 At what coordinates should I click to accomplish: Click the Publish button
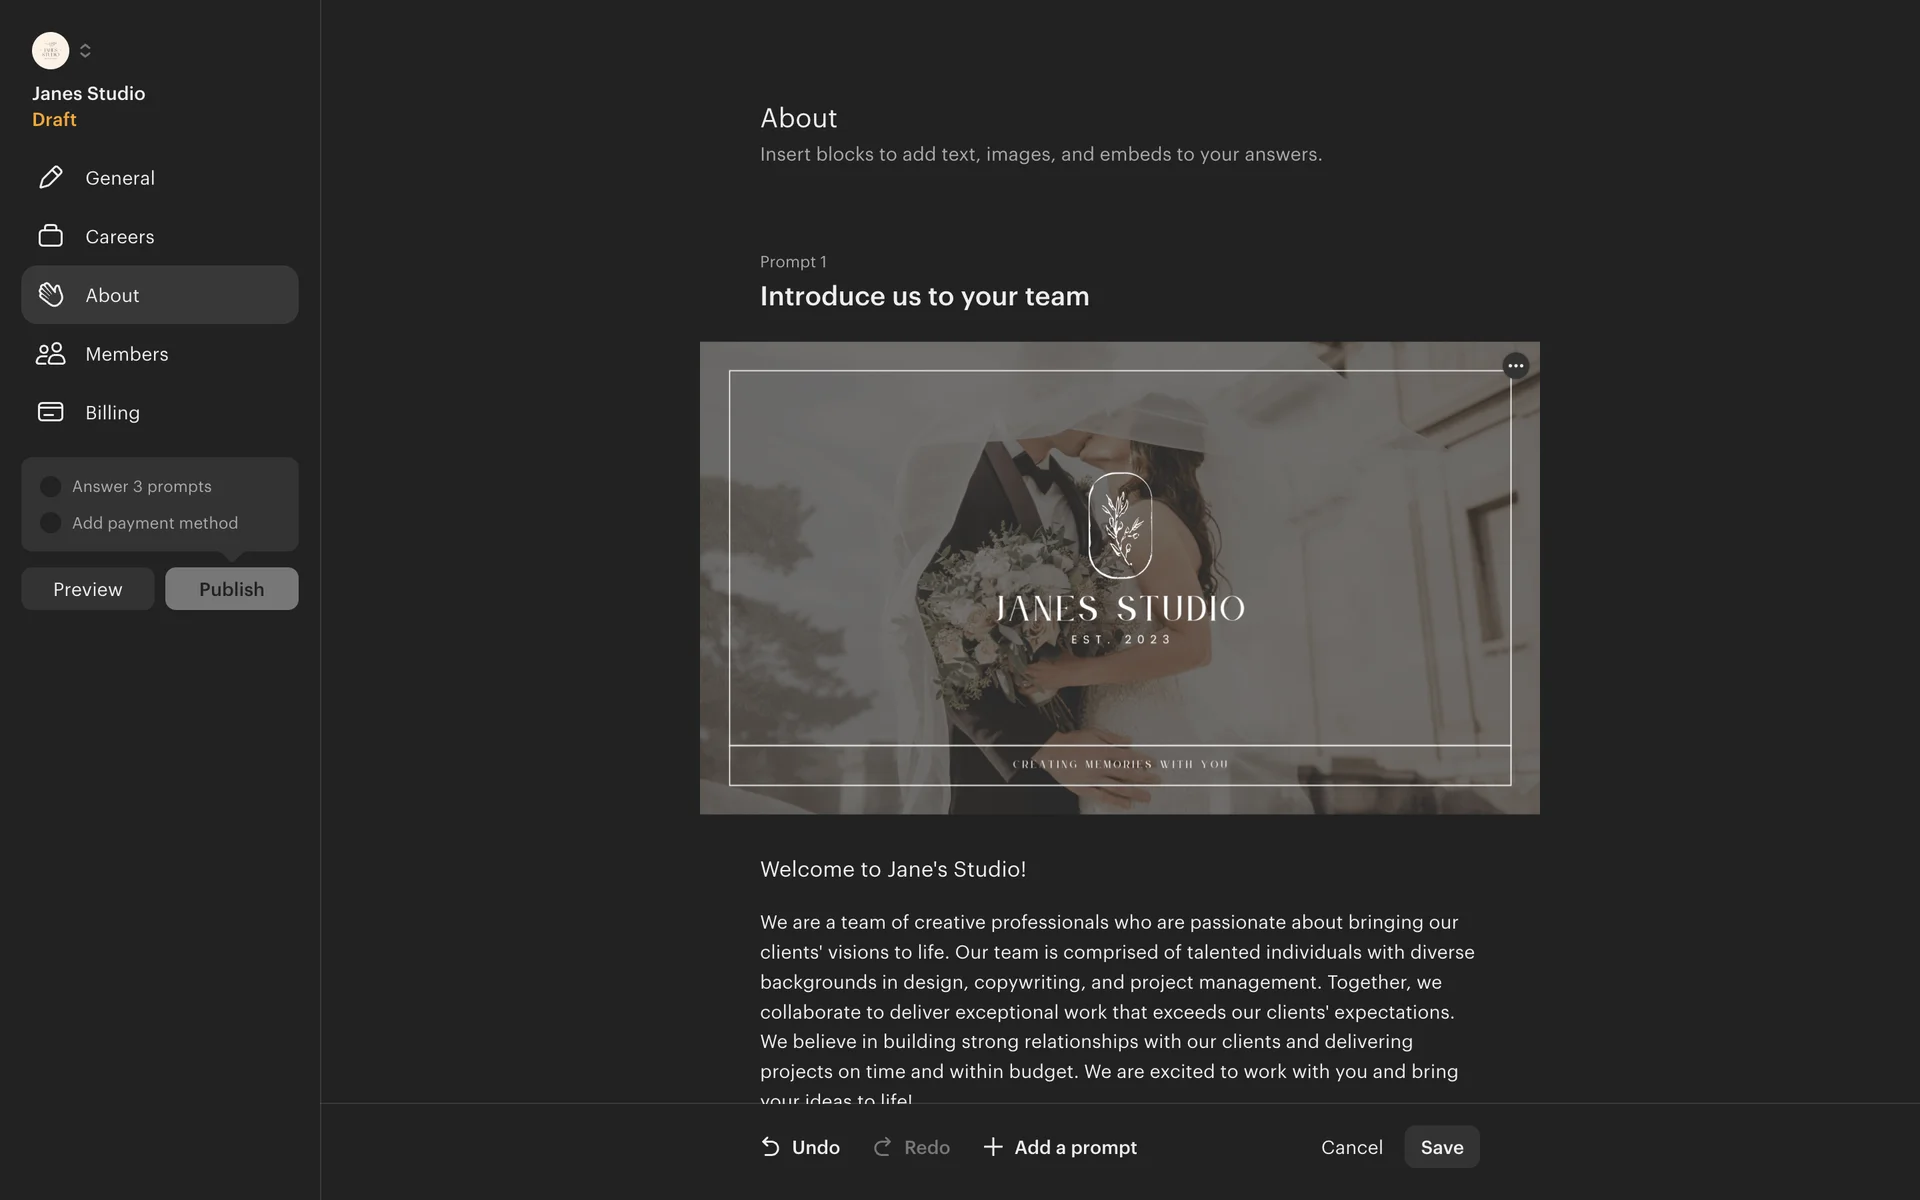pyautogui.click(x=232, y=589)
